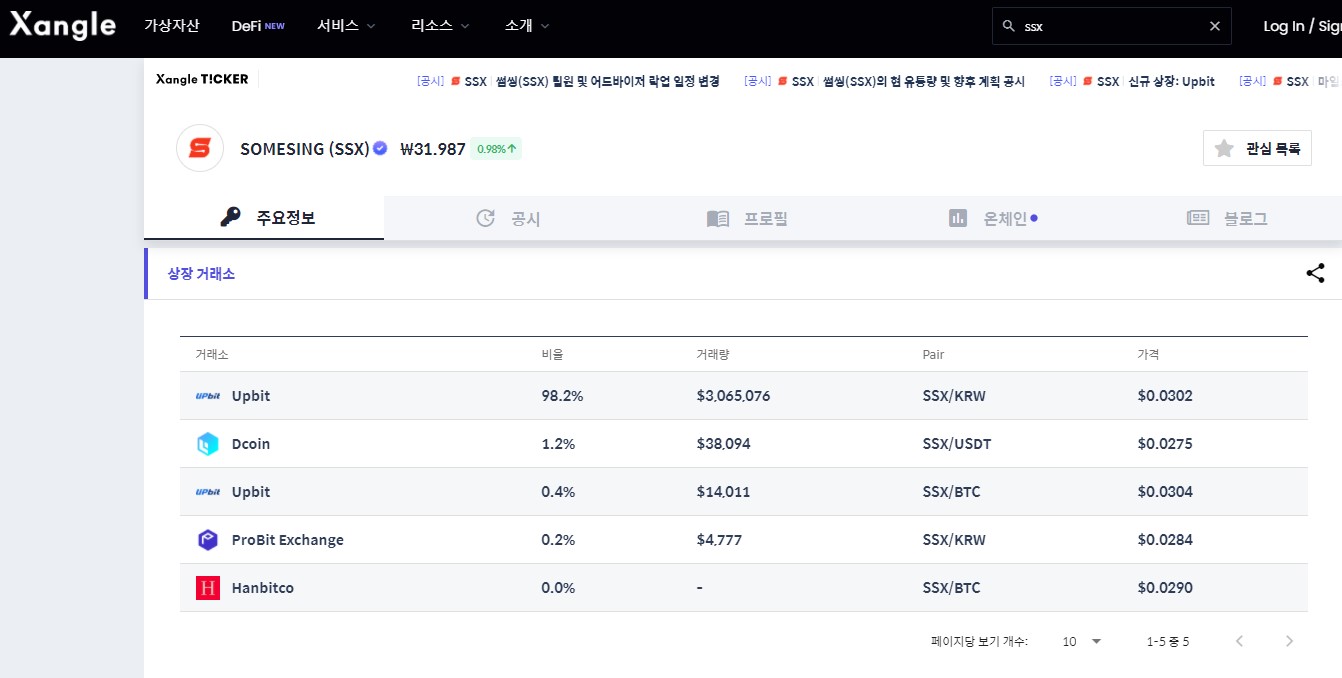The image size is (1342, 678).
Task: Click the 비율 column header
Action: 552,355
